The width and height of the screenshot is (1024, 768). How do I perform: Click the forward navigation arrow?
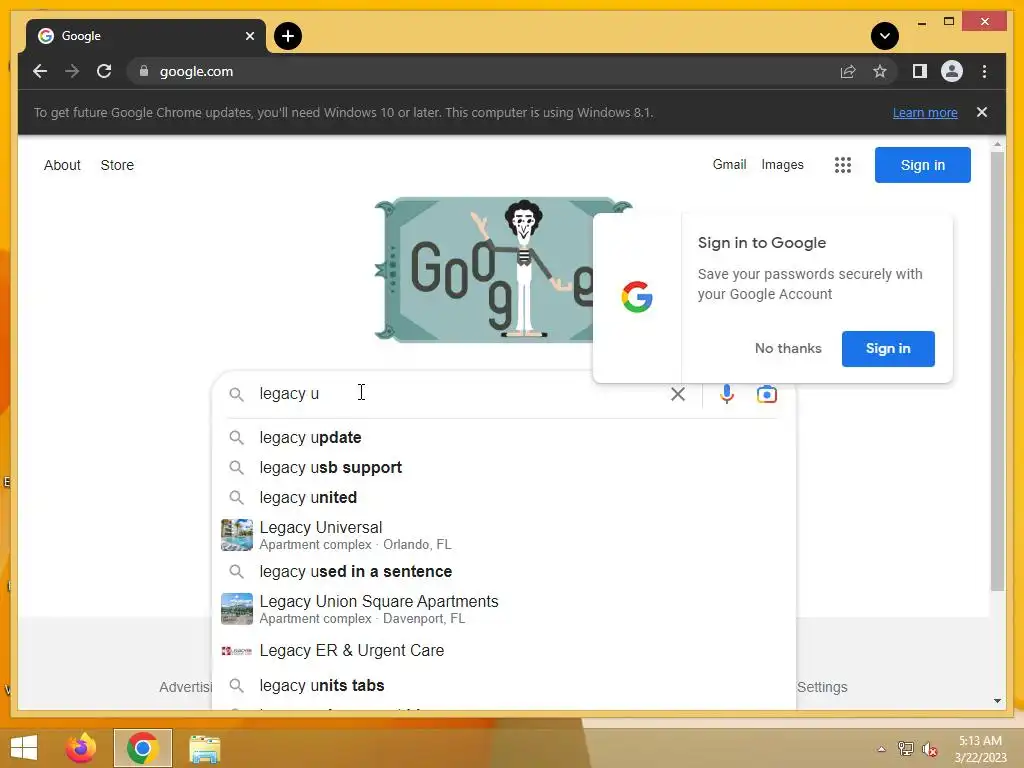[72, 71]
